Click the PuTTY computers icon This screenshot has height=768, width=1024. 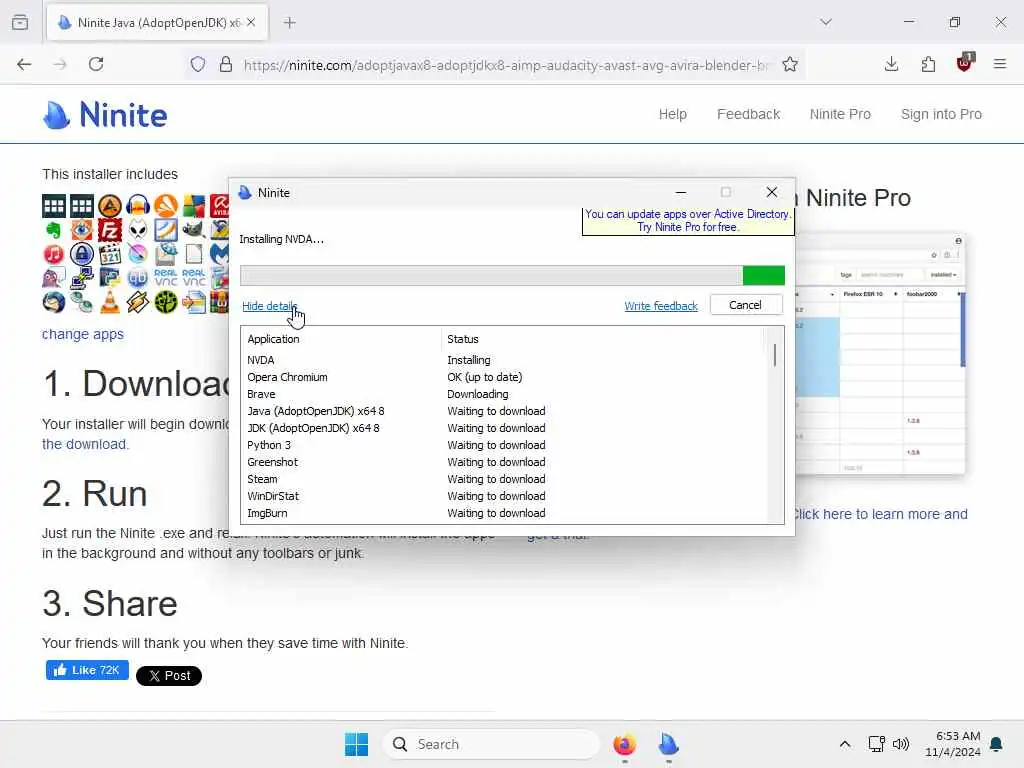[x=82, y=278]
